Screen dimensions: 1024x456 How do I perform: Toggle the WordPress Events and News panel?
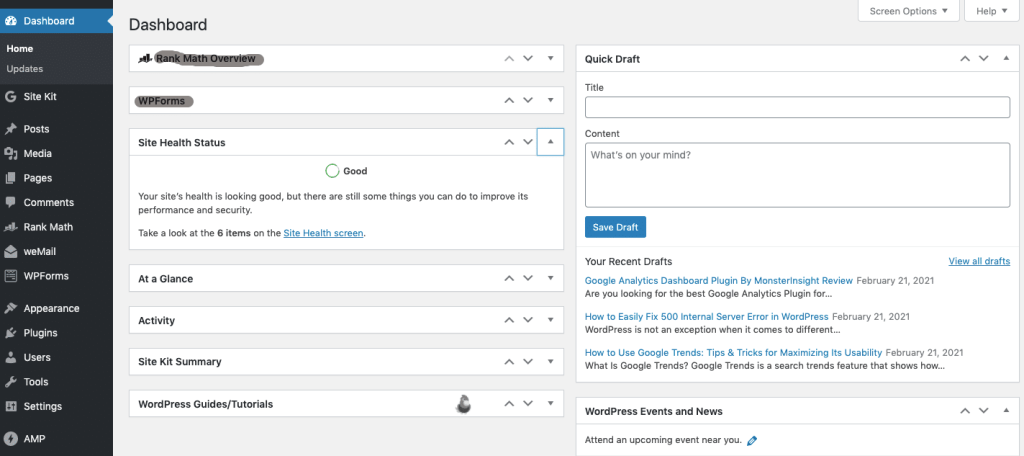[1006, 411]
